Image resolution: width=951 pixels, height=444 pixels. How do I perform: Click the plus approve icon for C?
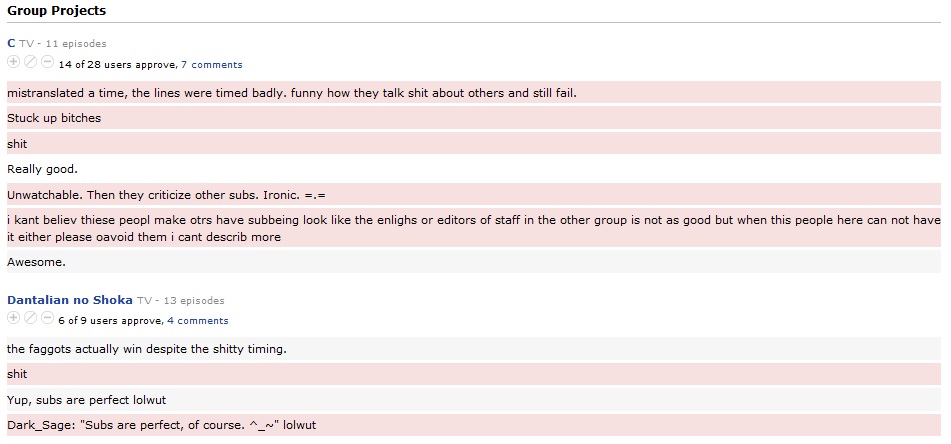coord(13,62)
